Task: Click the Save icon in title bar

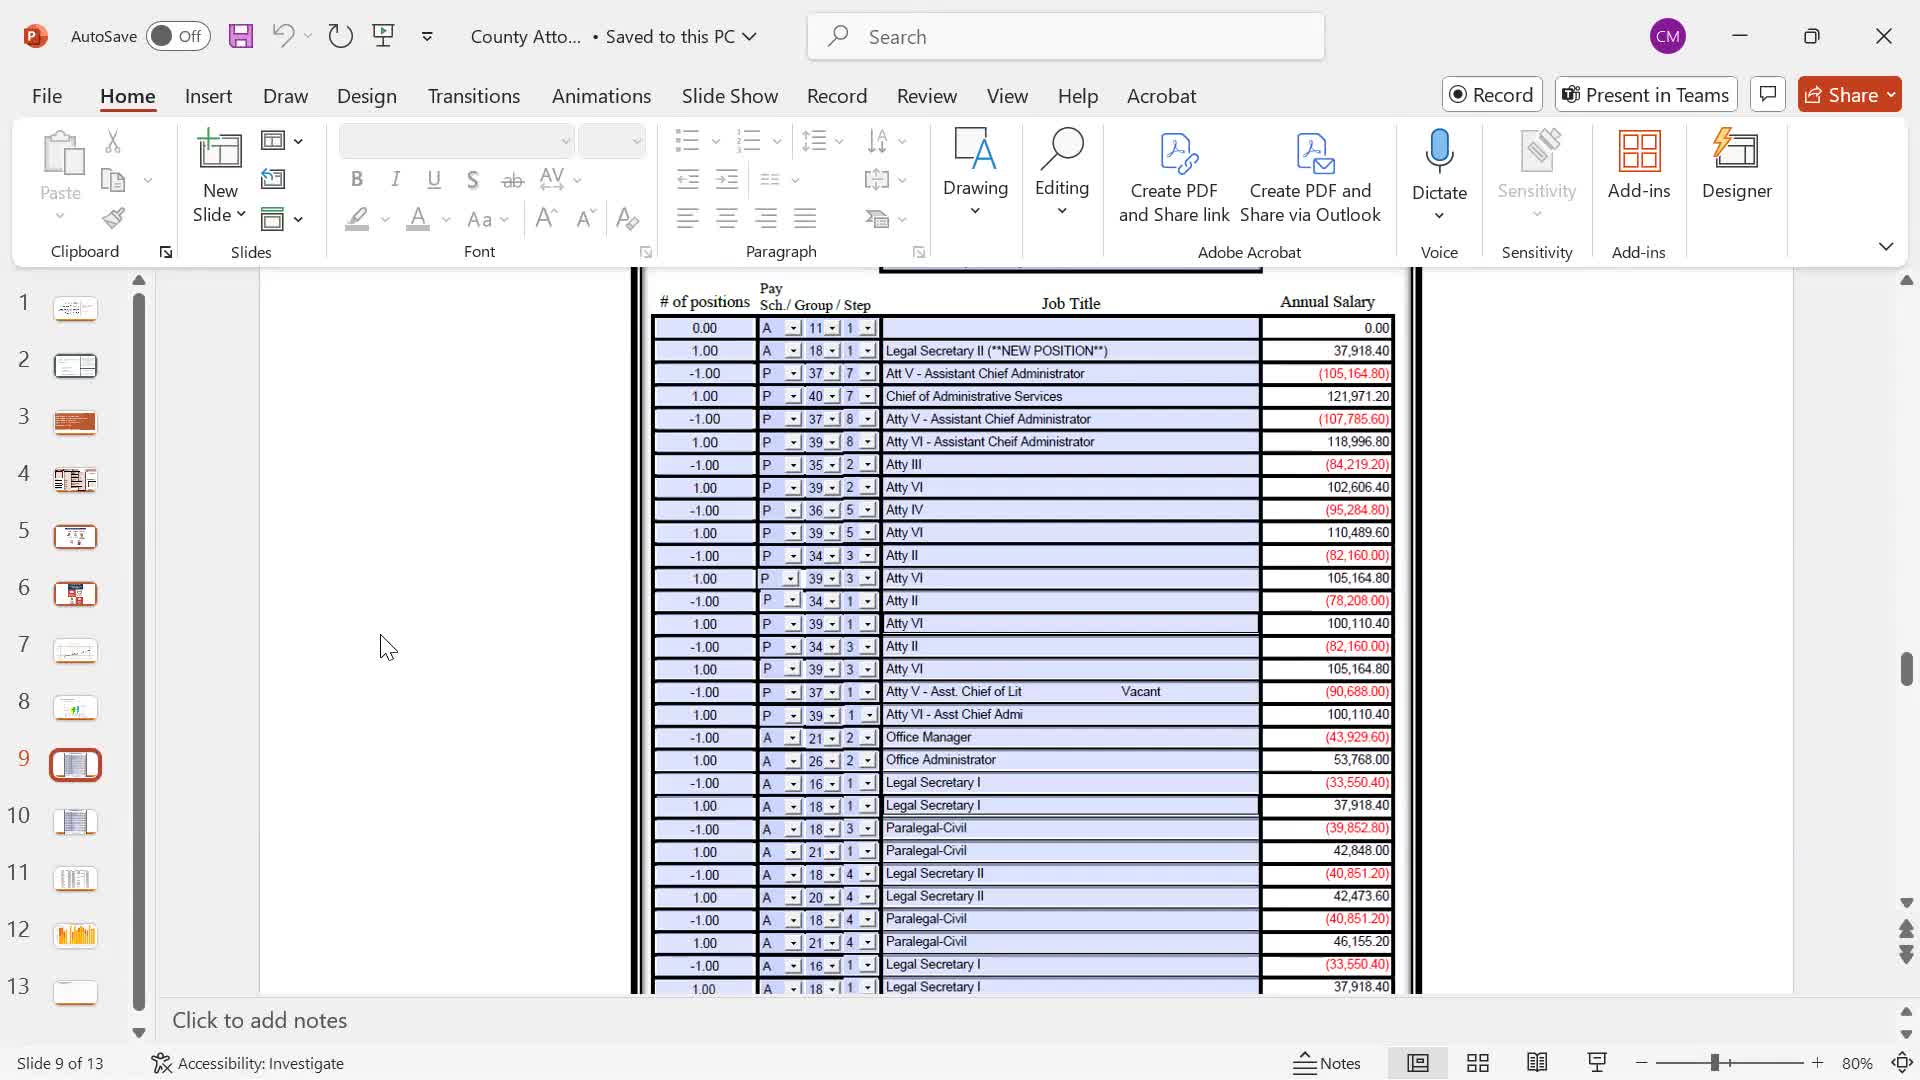Action: pos(240,37)
